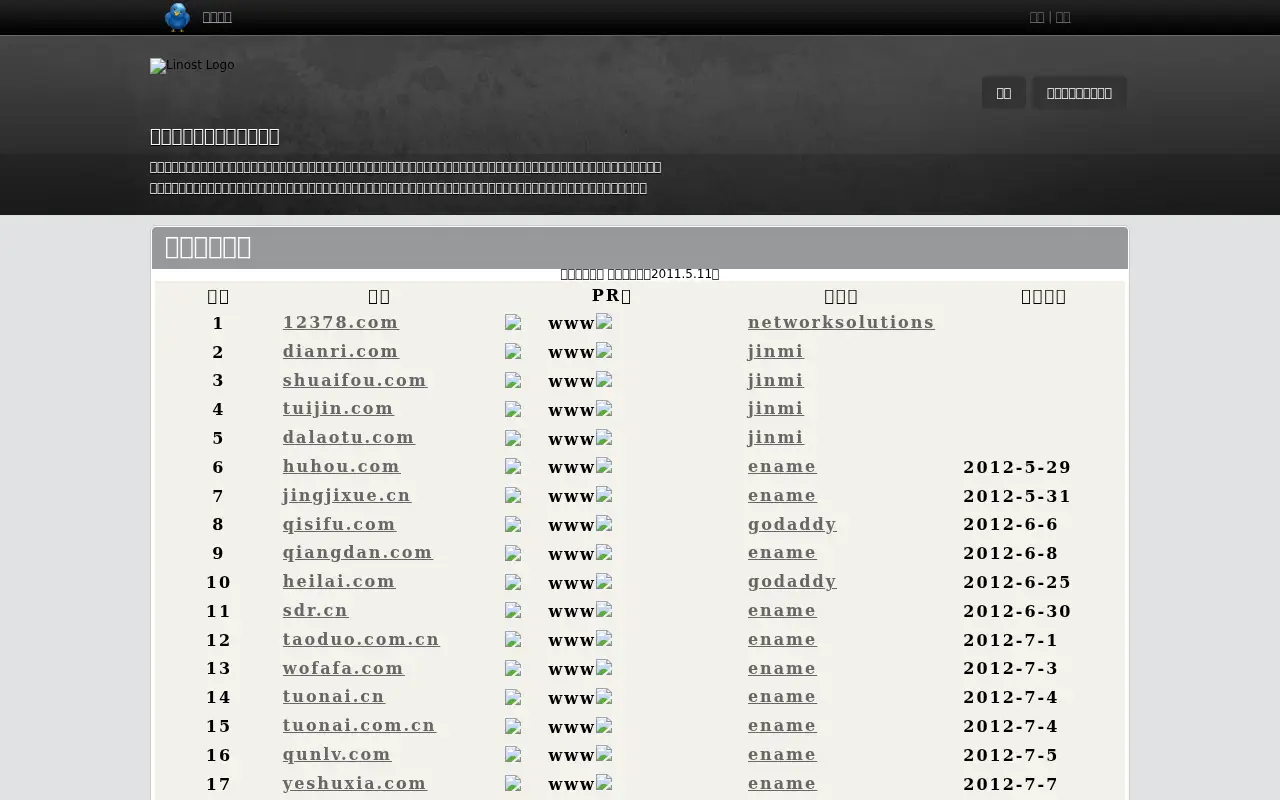Click godaddy registrar in qisifu.com row
1280x800 pixels.
click(792, 524)
